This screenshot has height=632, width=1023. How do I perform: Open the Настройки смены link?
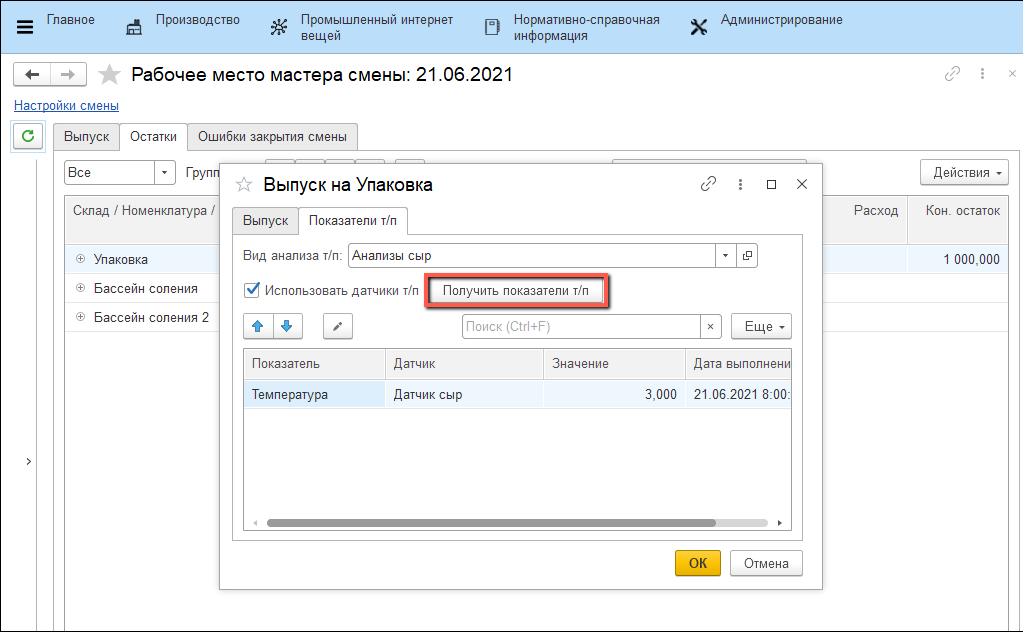[66, 105]
